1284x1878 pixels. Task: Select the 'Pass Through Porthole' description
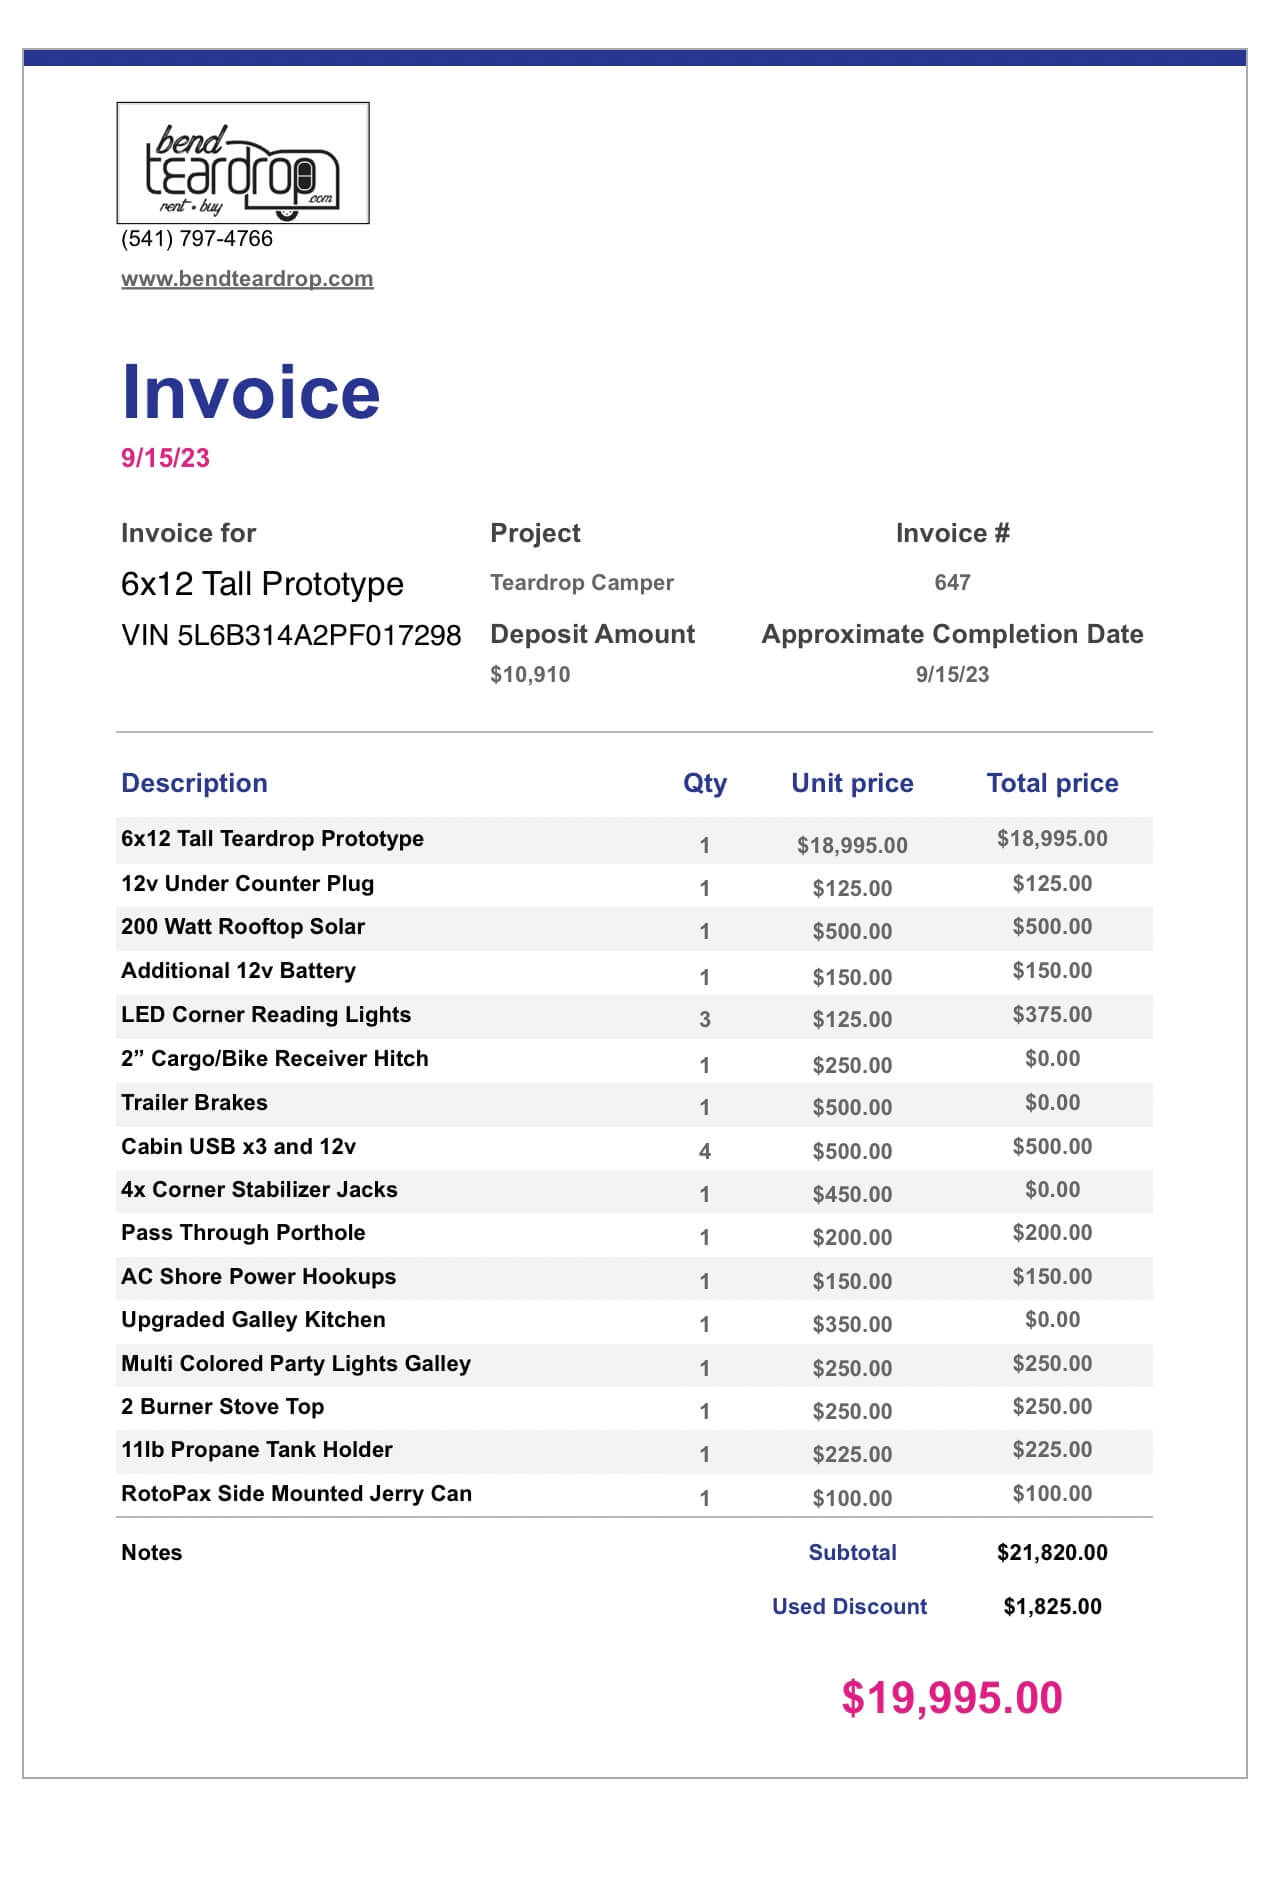pos(243,1233)
